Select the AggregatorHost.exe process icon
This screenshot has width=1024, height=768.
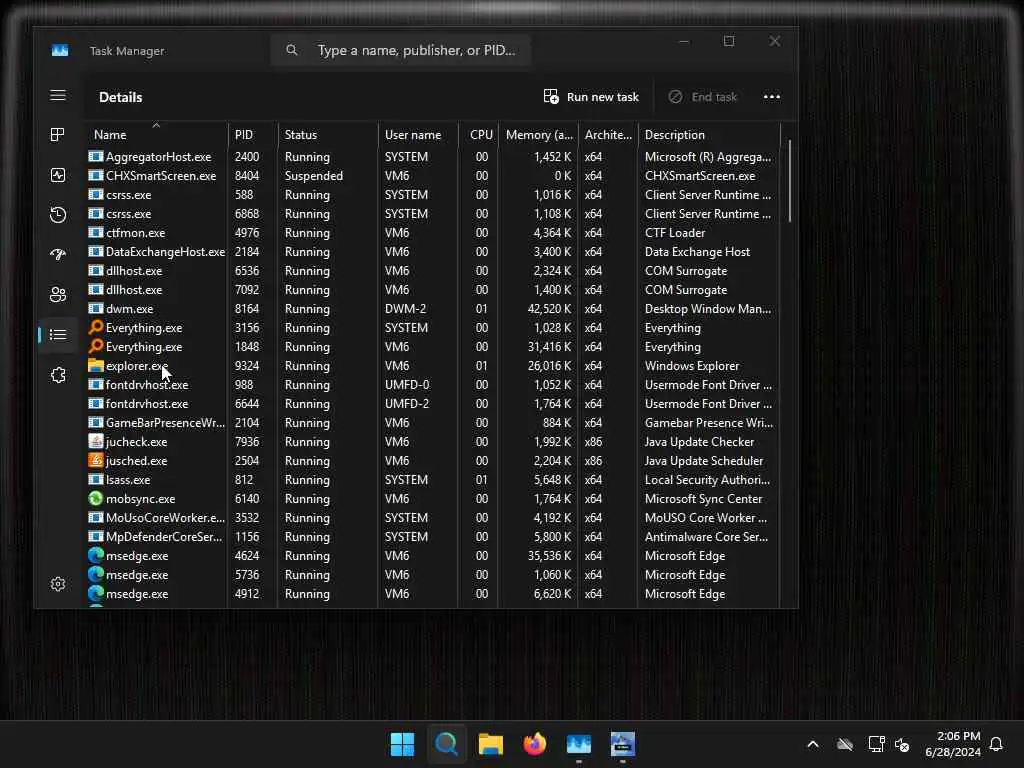[x=96, y=156]
